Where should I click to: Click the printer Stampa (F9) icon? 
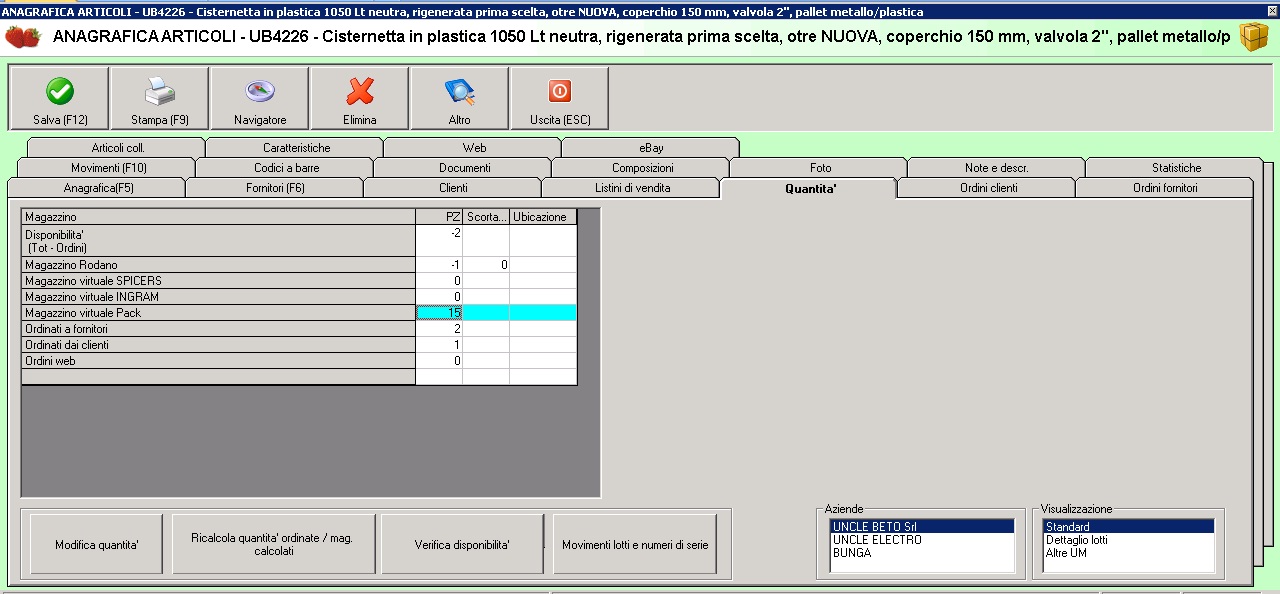(160, 92)
